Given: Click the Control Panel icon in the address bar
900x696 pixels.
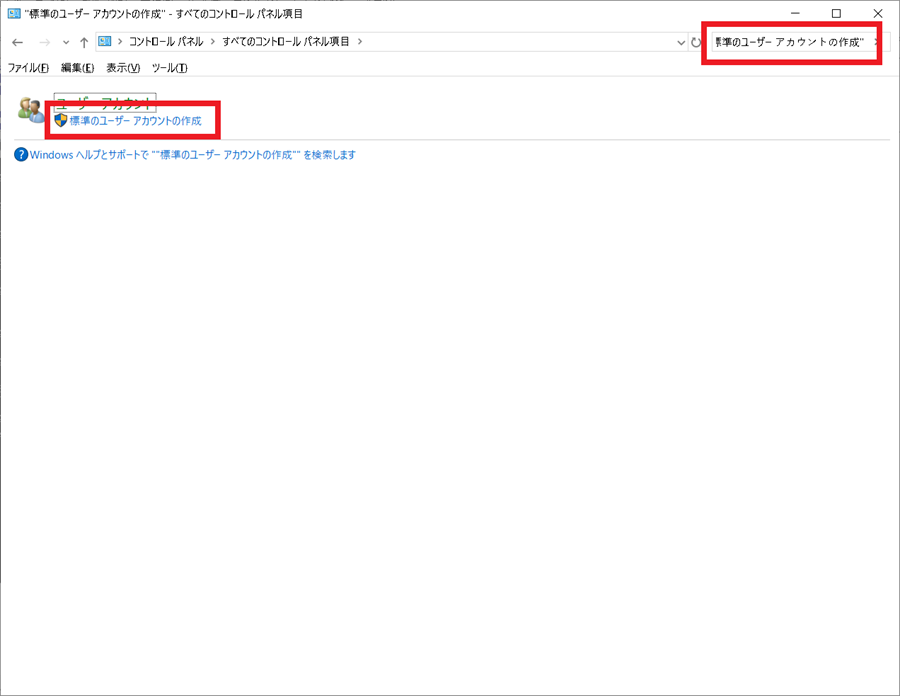Looking at the screenshot, I should pos(104,42).
